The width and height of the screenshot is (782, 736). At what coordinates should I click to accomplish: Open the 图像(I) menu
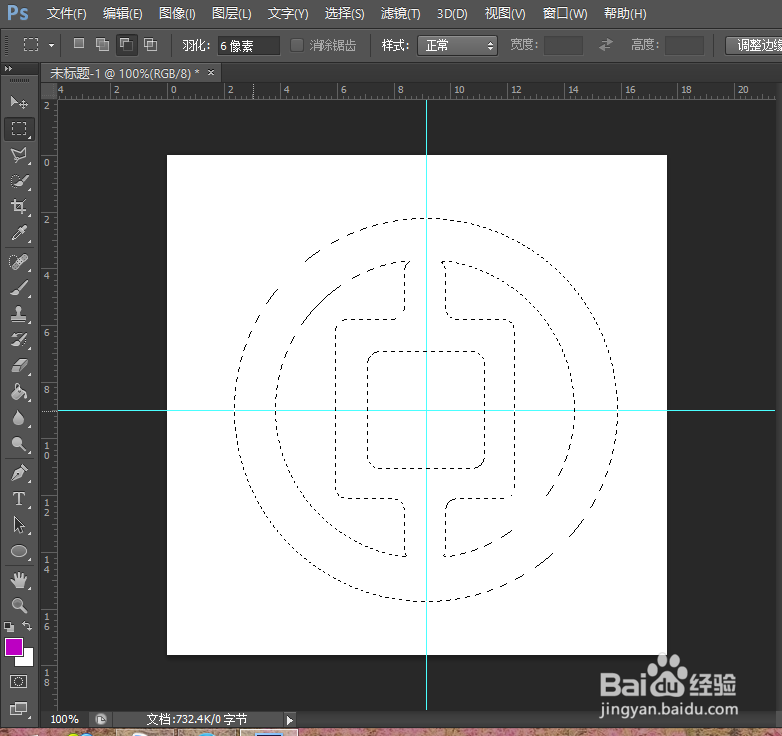tap(177, 13)
